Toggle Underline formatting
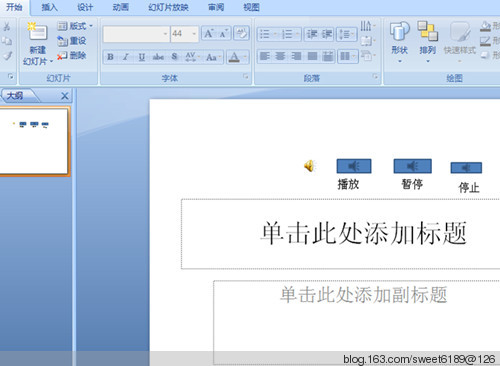The height and width of the screenshot is (366, 500). 142,57
